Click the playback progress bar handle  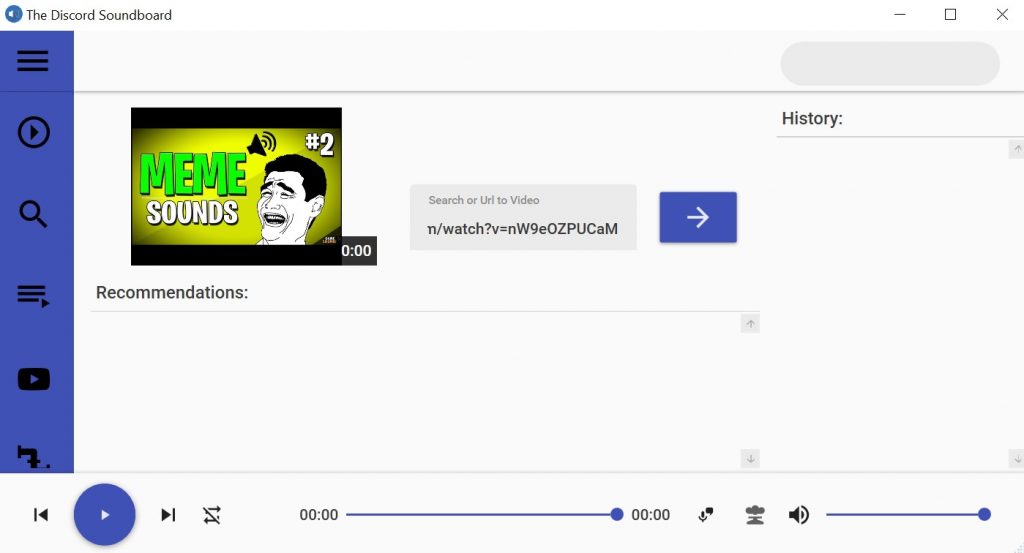tap(616, 514)
